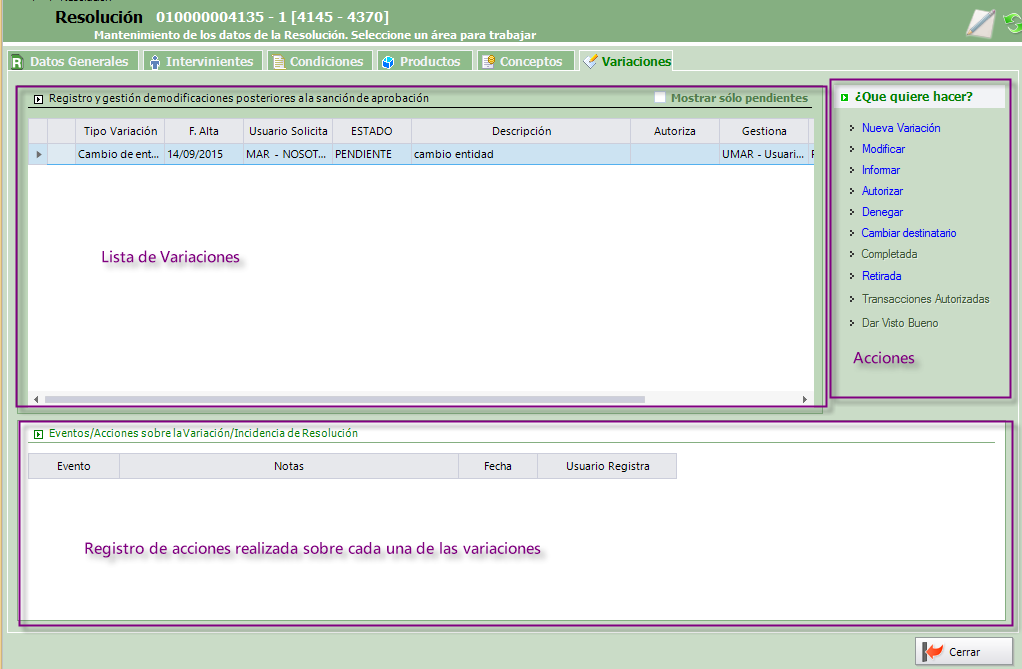Click the Evento column header
The image size is (1022, 669).
tap(74, 466)
